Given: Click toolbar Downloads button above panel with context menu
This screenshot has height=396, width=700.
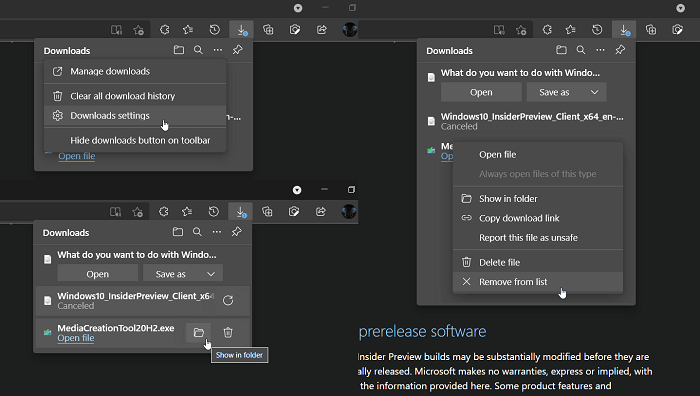Looking at the screenshot, I should point(624,30).
